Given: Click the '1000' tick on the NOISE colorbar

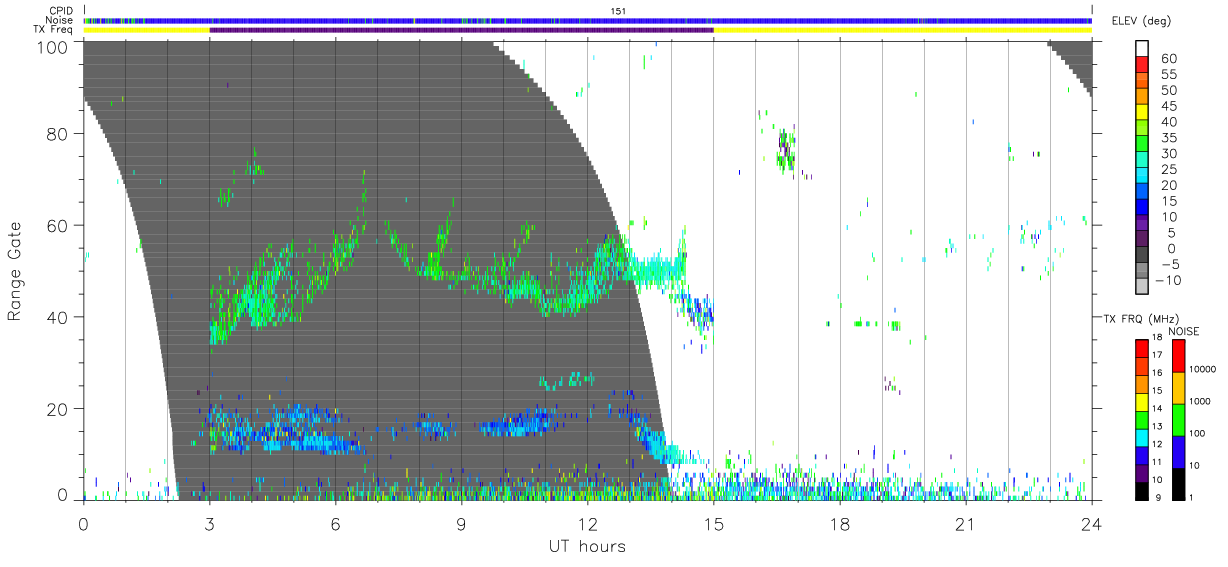Looking at the screenshot, I should click(1200, 401).
